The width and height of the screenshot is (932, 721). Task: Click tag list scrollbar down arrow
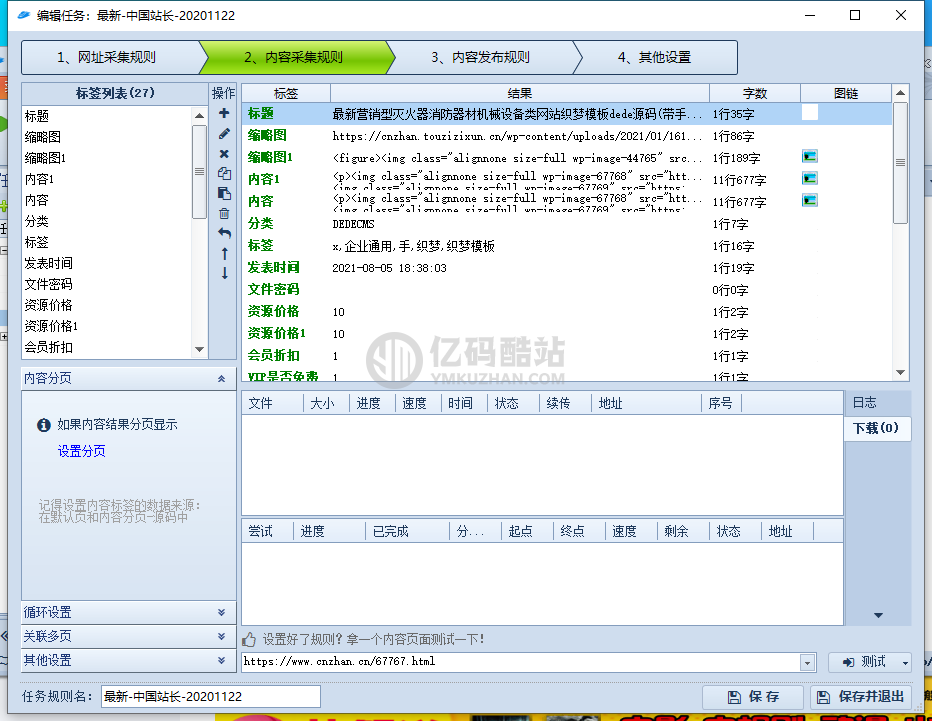point(200,350)
